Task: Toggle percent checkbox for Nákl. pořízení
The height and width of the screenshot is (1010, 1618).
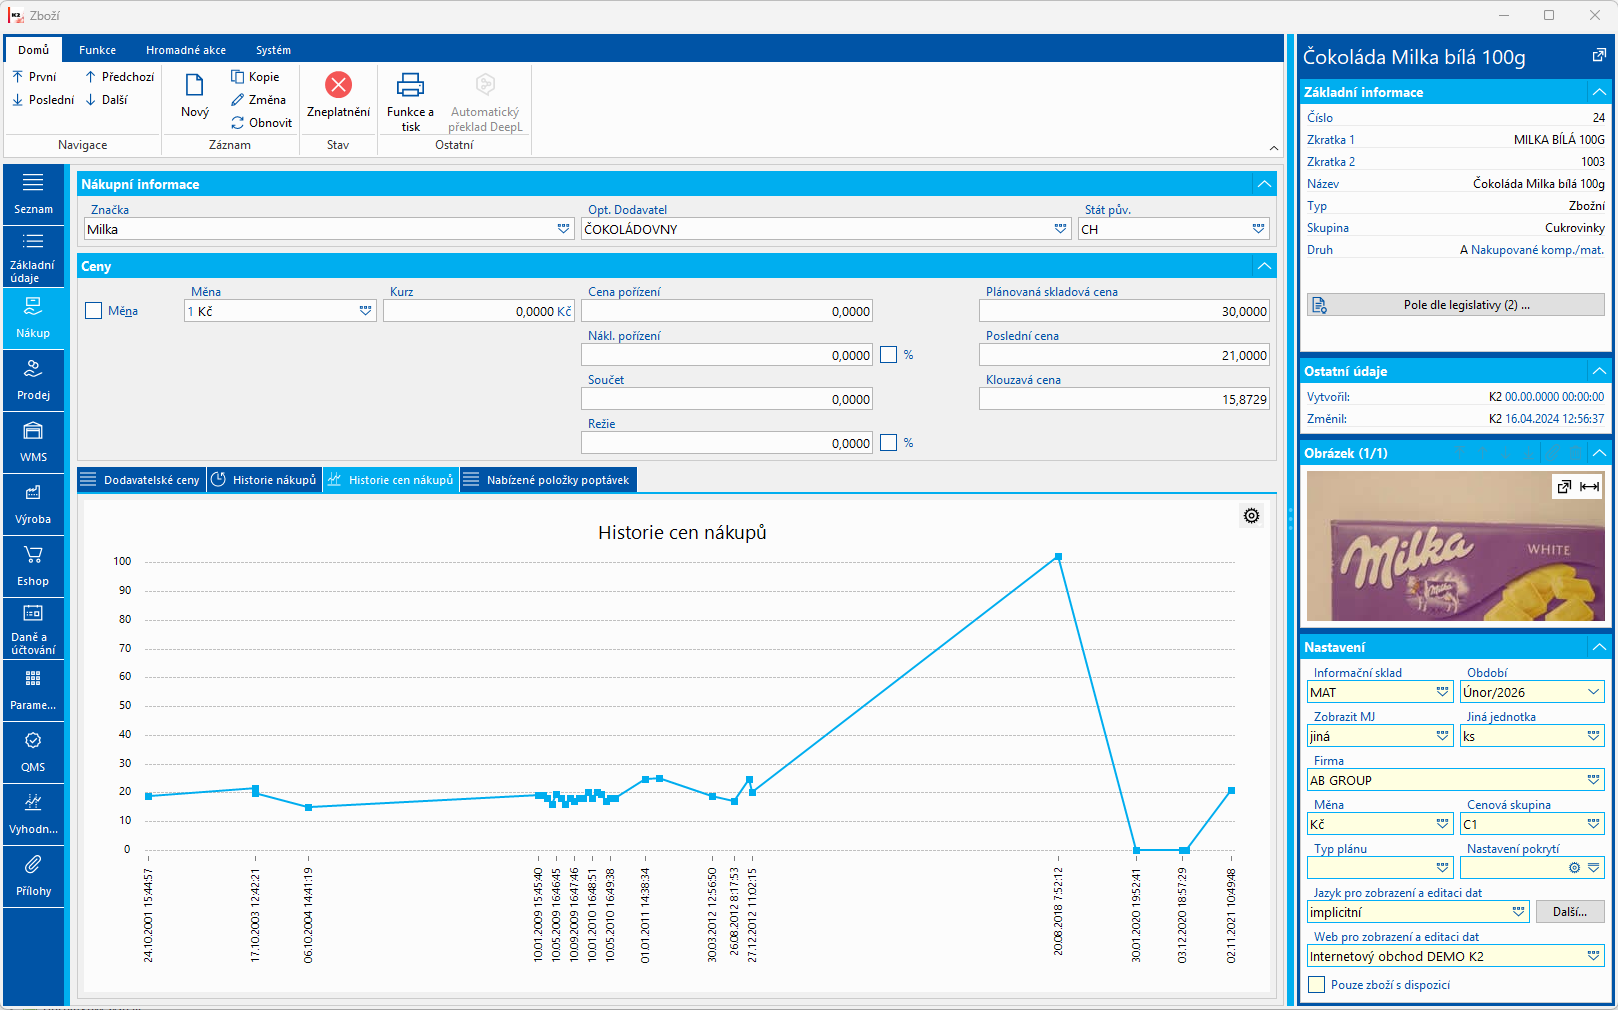Action: (888, 355)
